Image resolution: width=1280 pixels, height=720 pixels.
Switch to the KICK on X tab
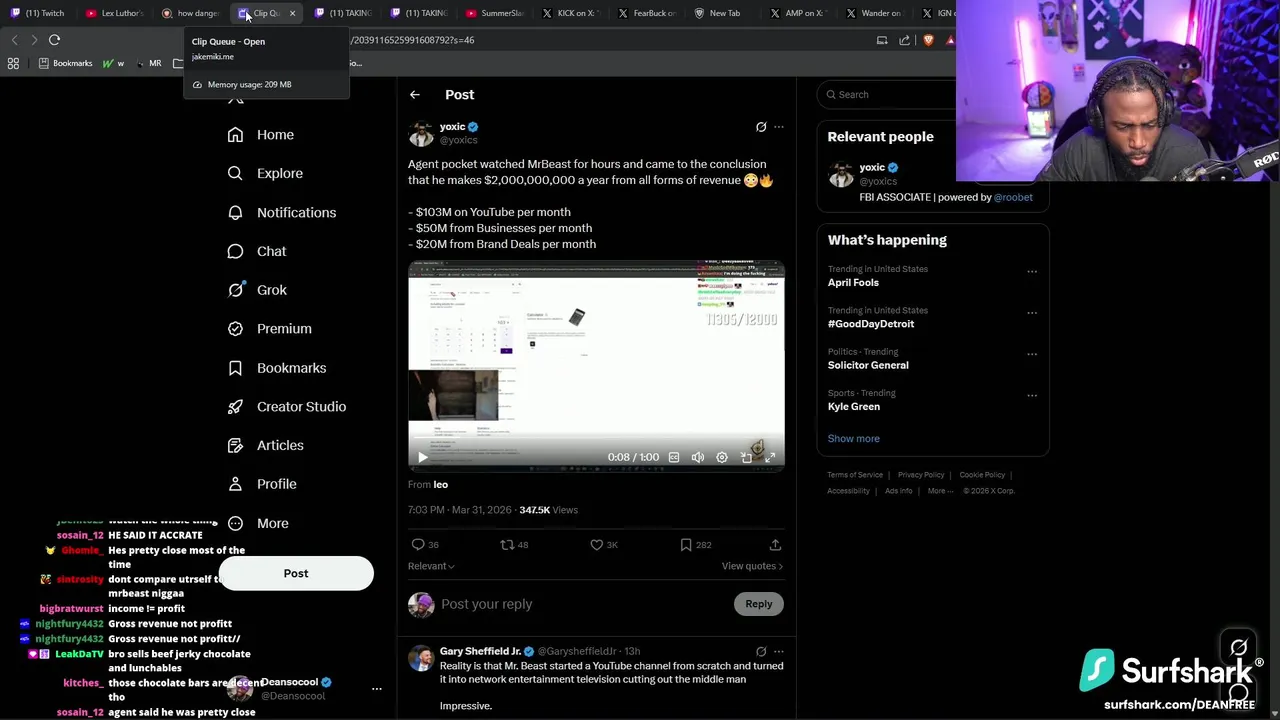click(x=573, y=13)
